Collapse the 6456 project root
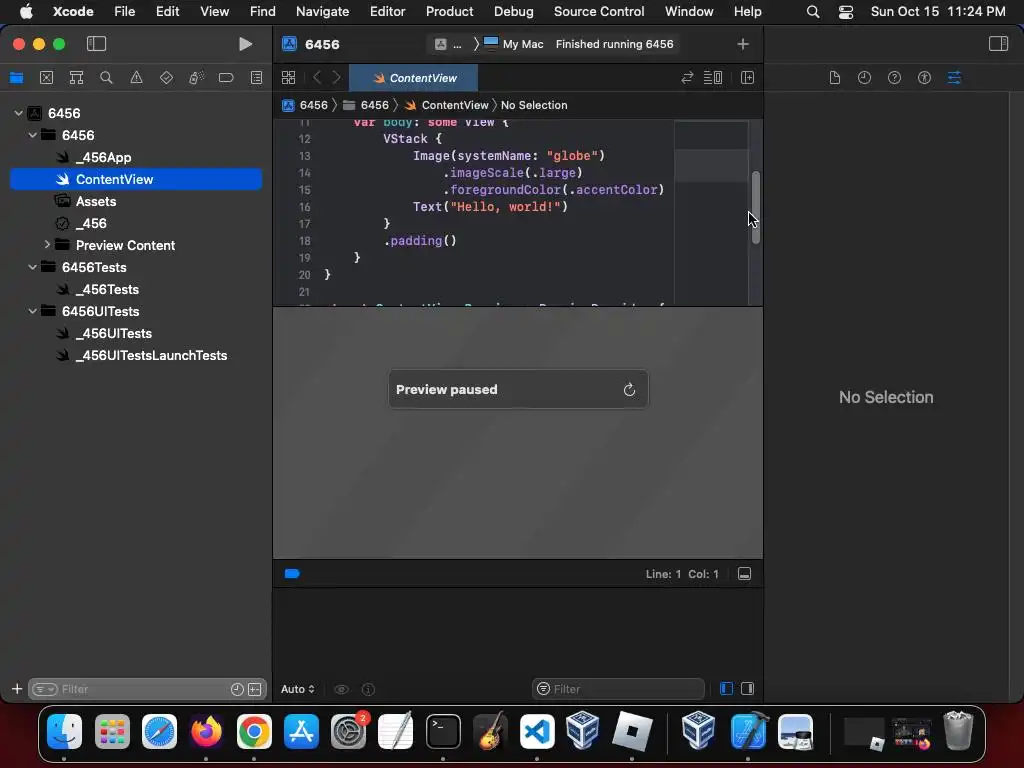The image size is (1024, 768). (x=18, y=113)
